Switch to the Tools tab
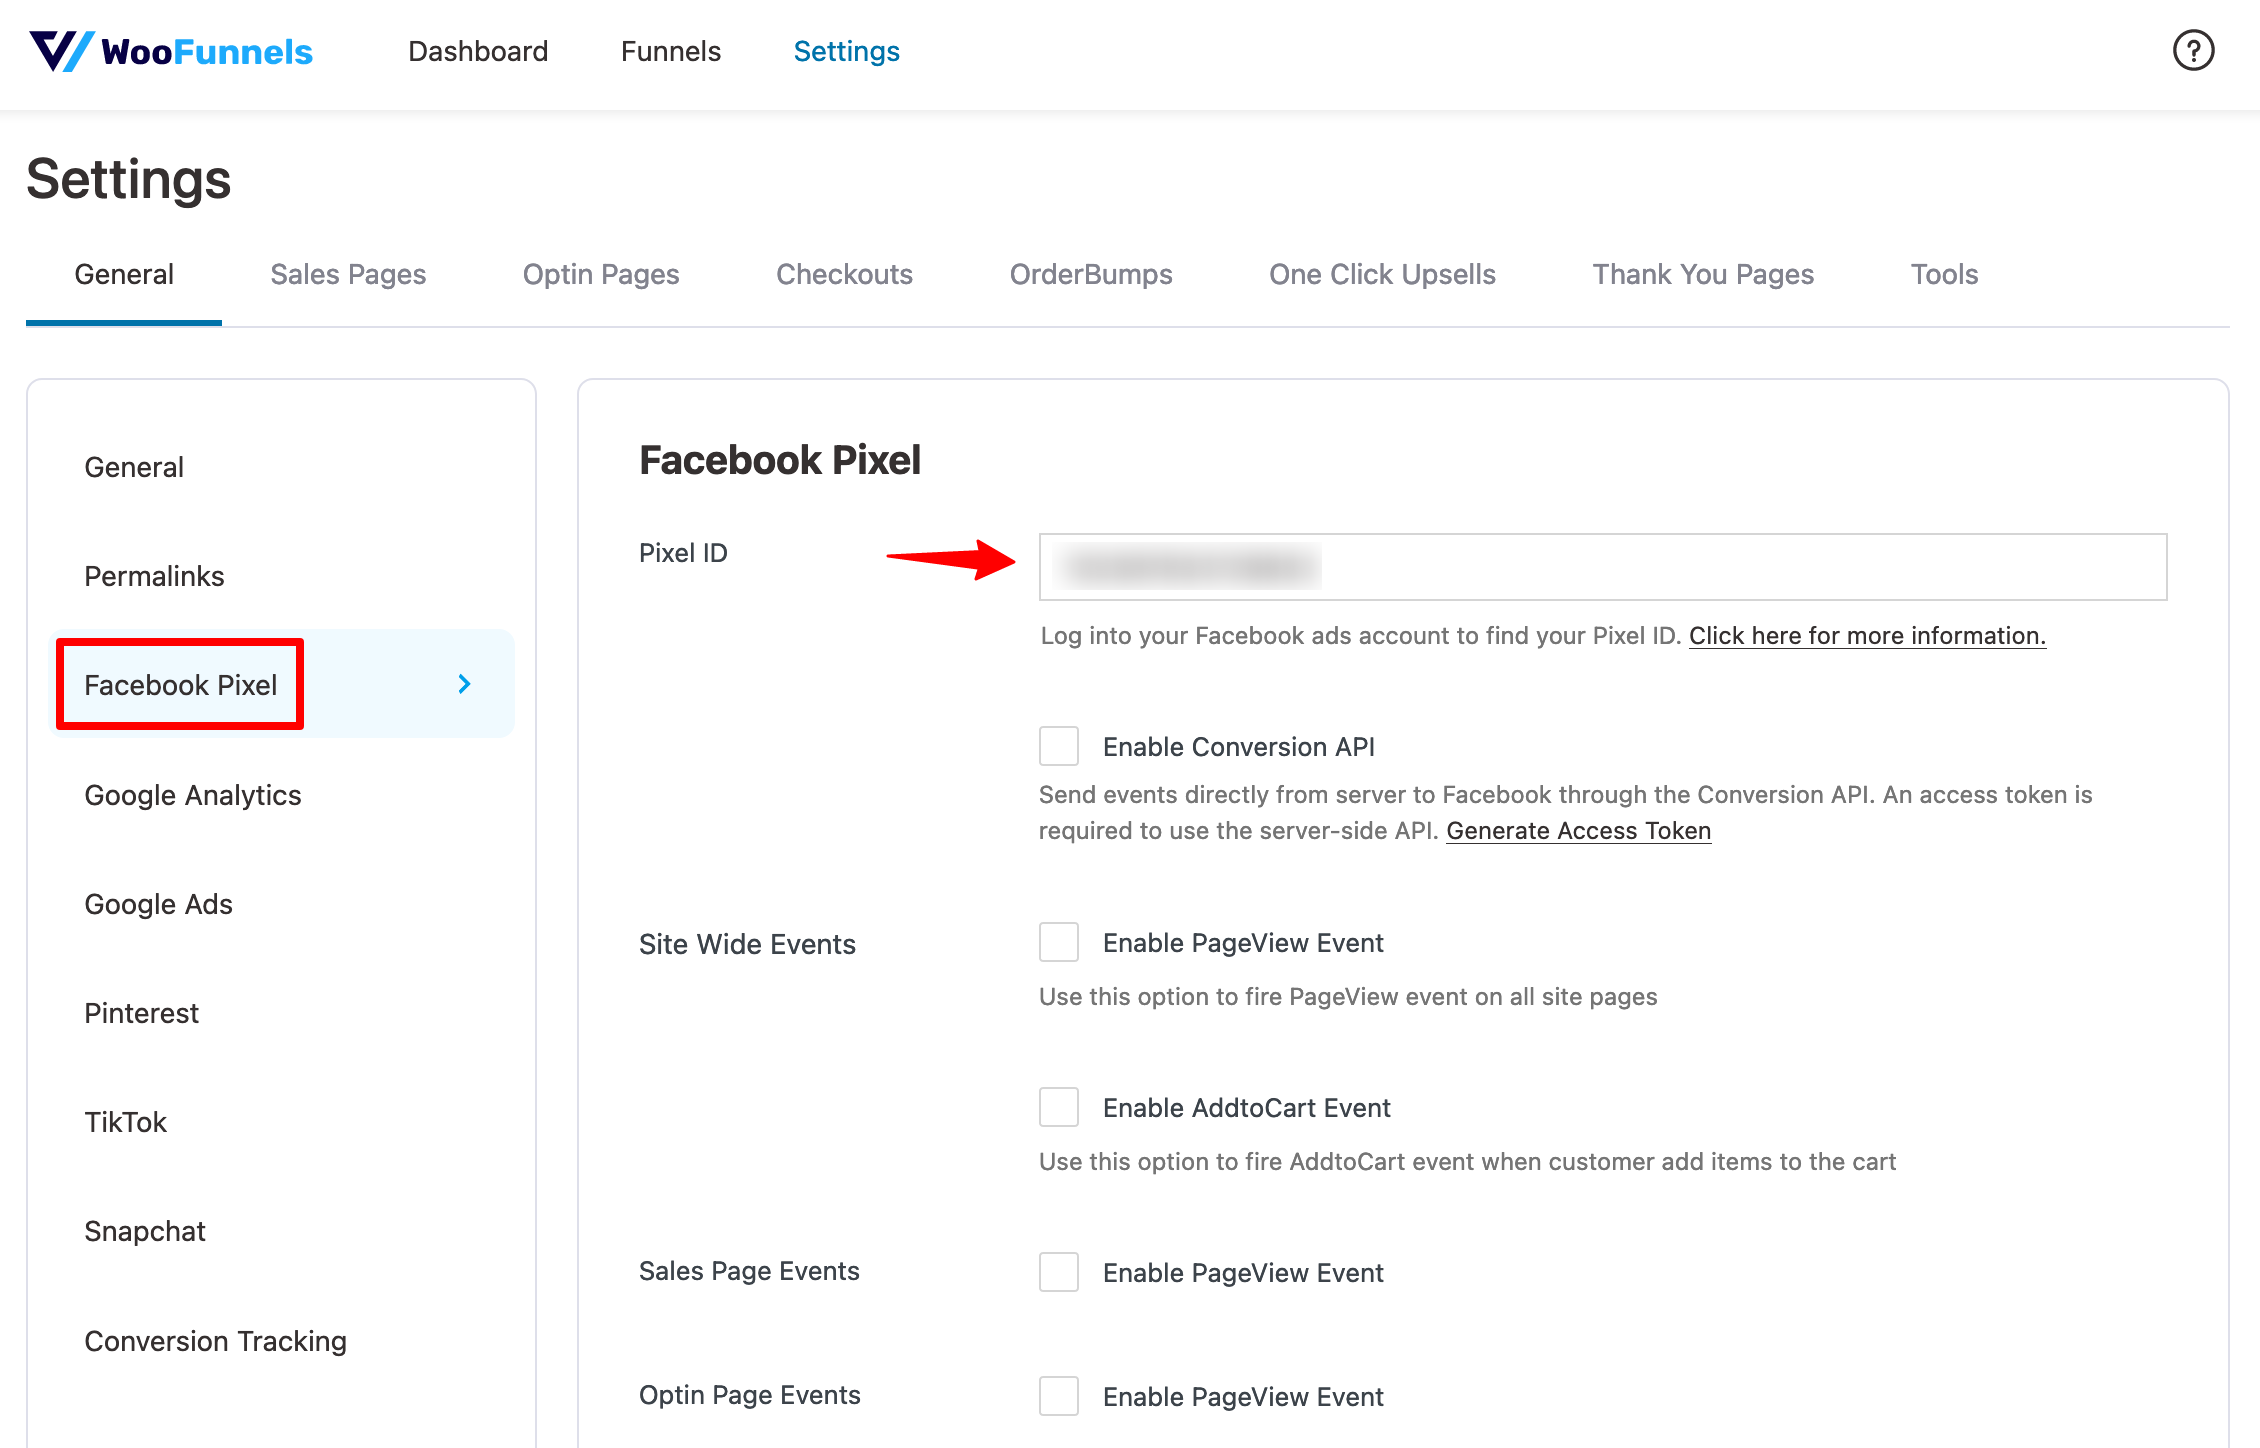The height and width of the screenshot is (1448, 2260). (x=1943, y=274)
